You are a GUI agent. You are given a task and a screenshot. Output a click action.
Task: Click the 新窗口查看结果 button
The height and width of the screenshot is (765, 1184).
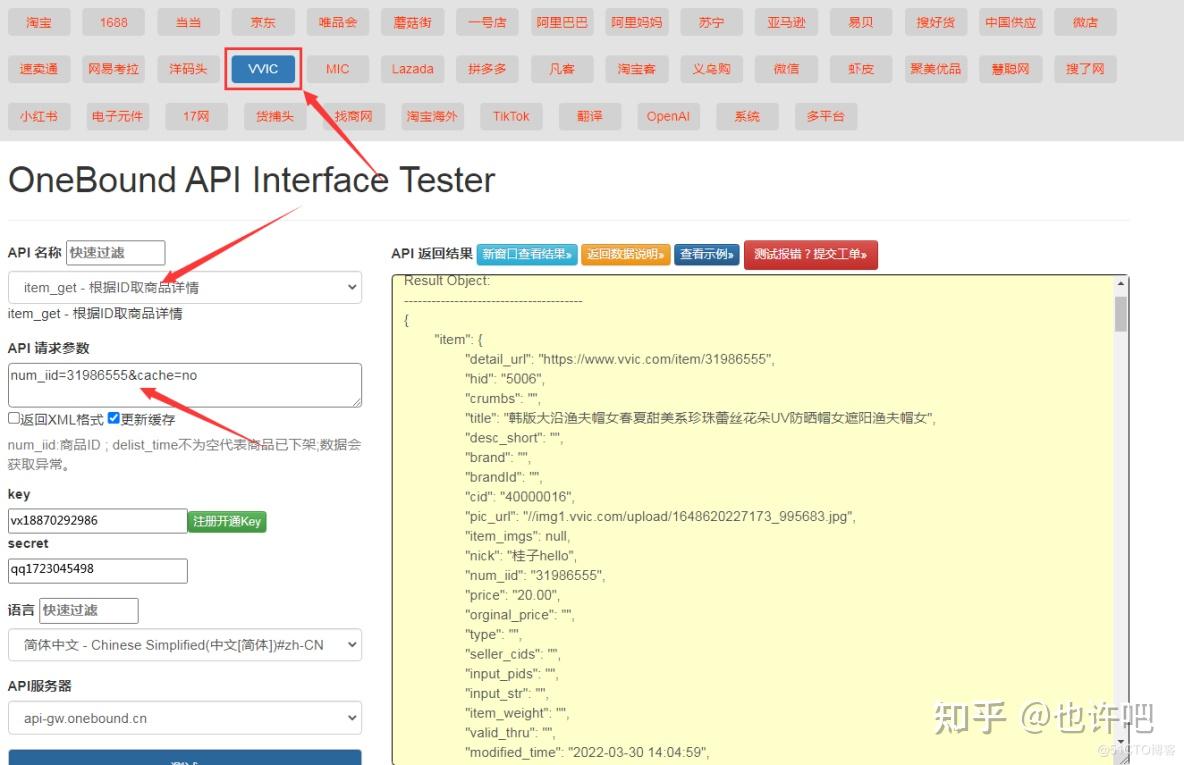[527, 254]
